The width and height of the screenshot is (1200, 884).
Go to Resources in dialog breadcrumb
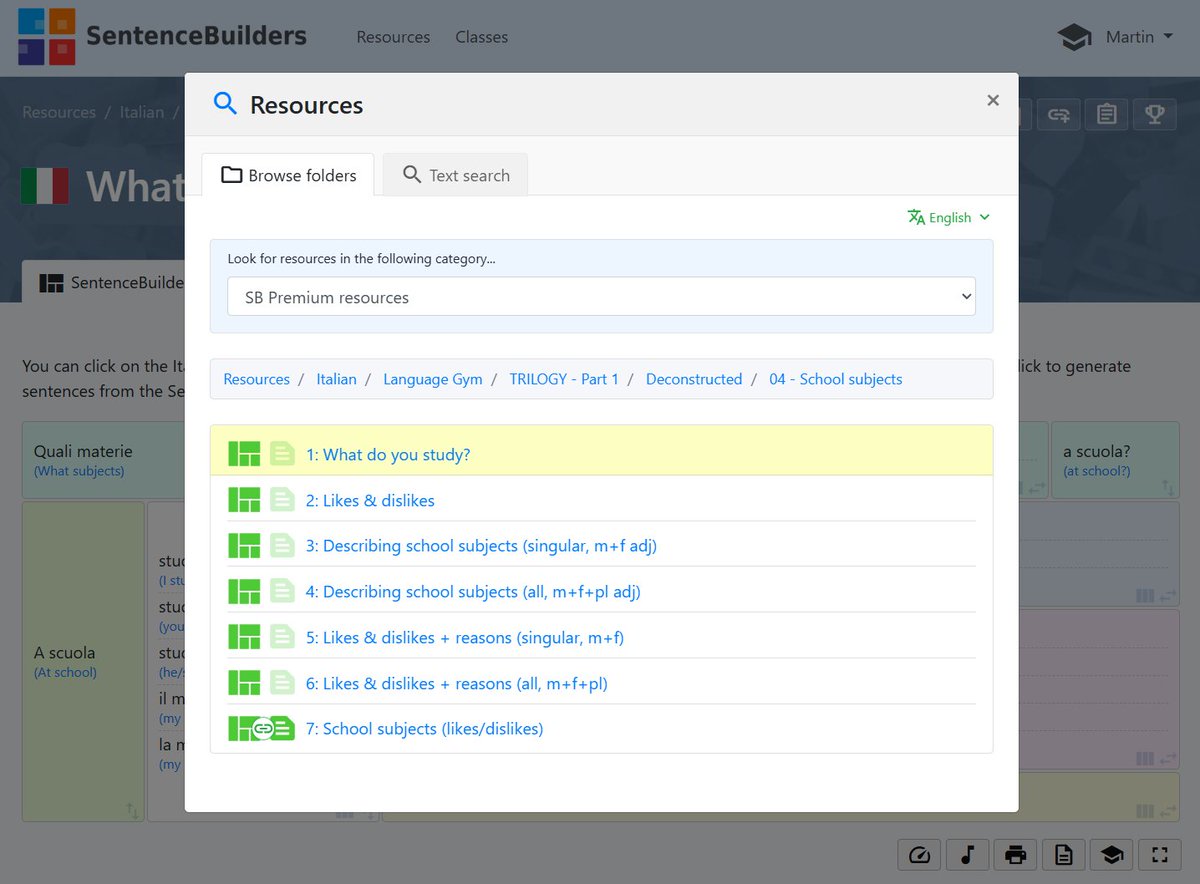pyautogui.click(x=256, y=379)
